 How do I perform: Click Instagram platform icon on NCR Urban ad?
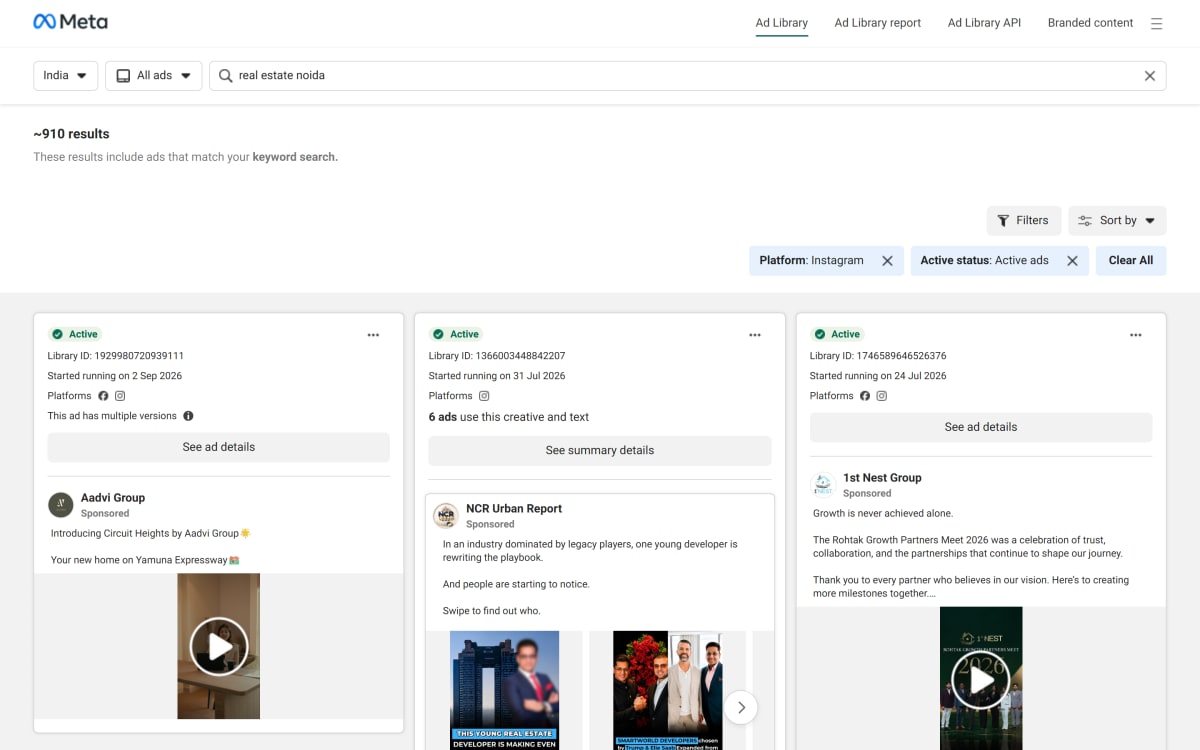[484, 396]
